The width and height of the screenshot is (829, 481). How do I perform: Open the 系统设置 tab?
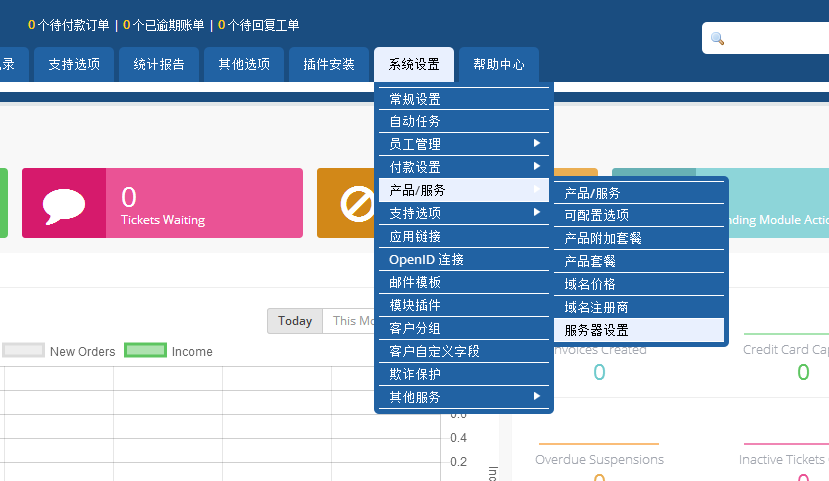[414, 64]
